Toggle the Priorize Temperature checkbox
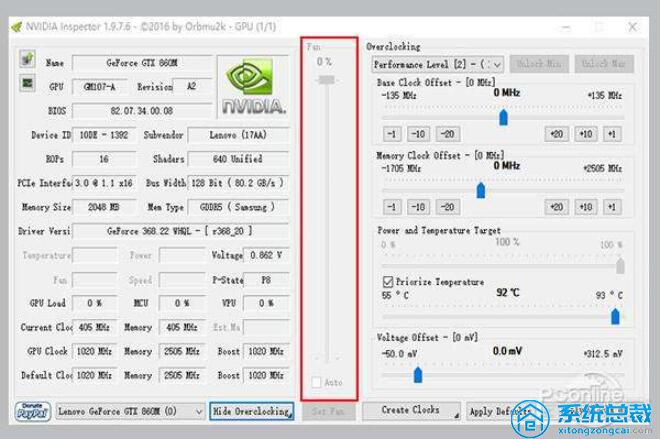This screenshot has width=661, height=439. pyautogui.click(x=388, y=282)
